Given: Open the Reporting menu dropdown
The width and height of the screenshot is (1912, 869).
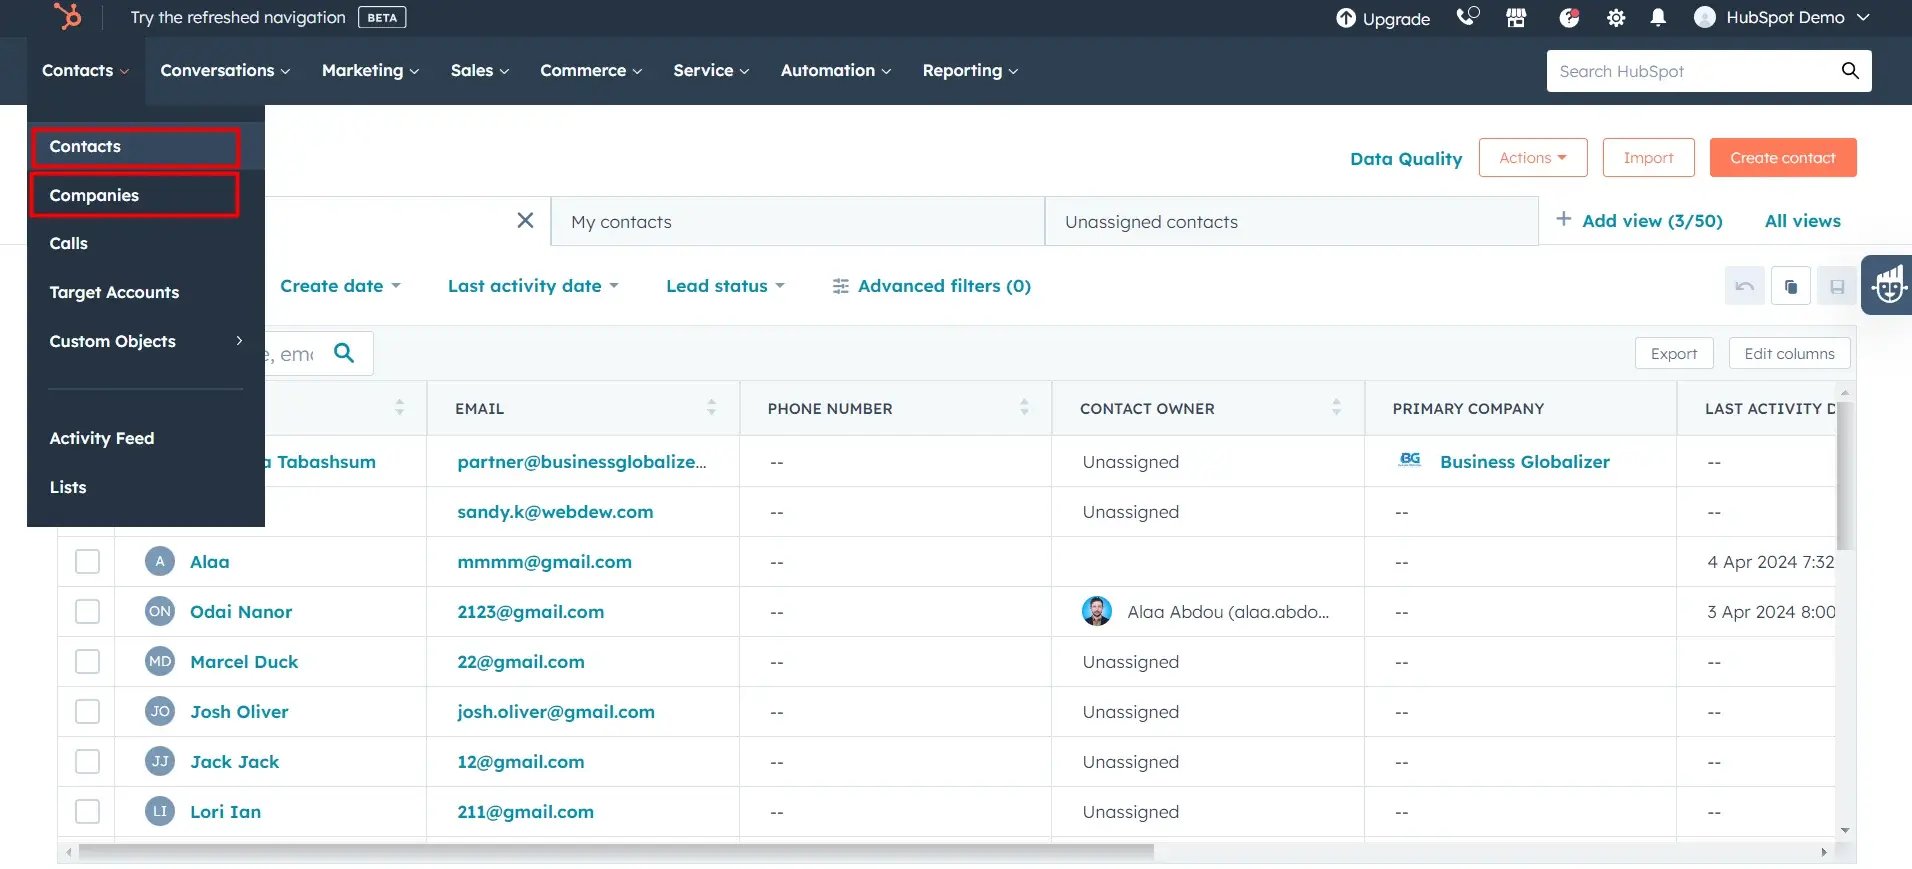Looking at the screenshot, I should (x=970, y=70).
